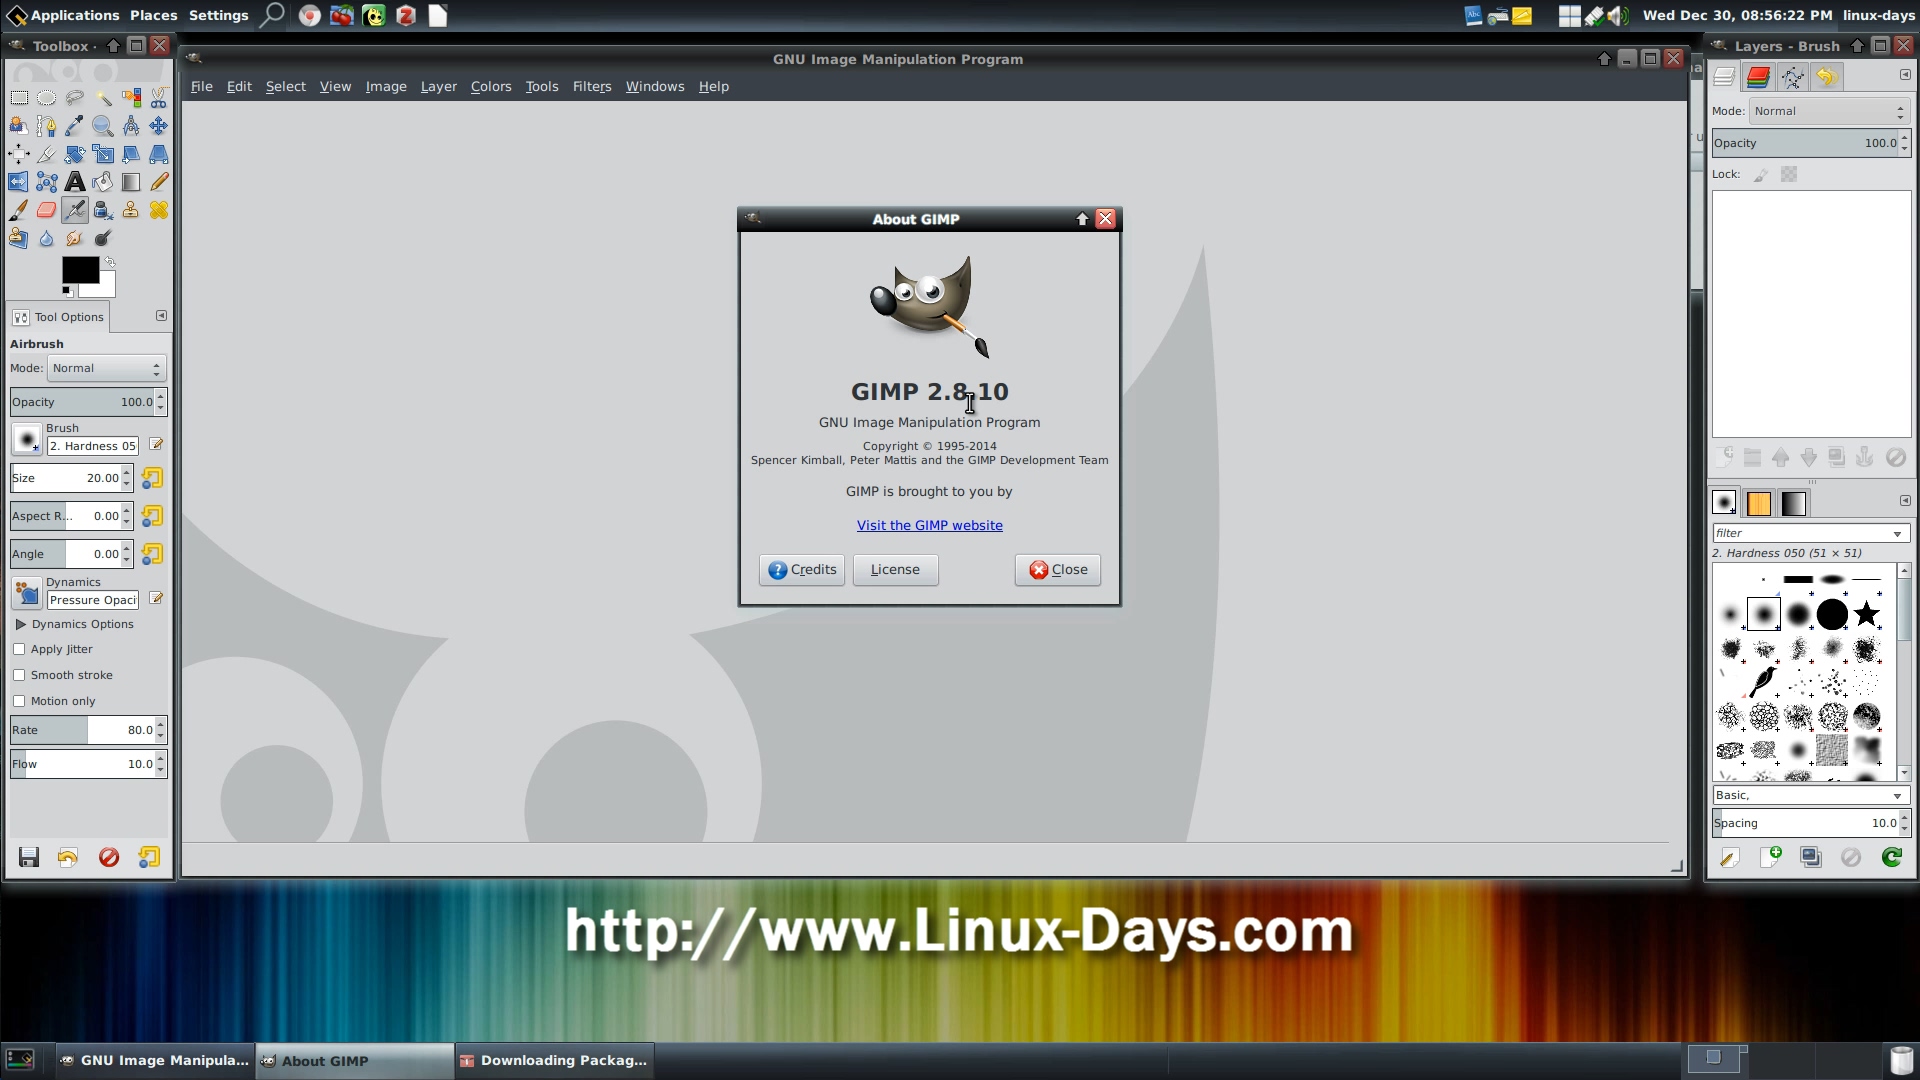Select the Foreground Select tool
1920x1080 pixels.
pyautogui.click(x=19, y=126)
